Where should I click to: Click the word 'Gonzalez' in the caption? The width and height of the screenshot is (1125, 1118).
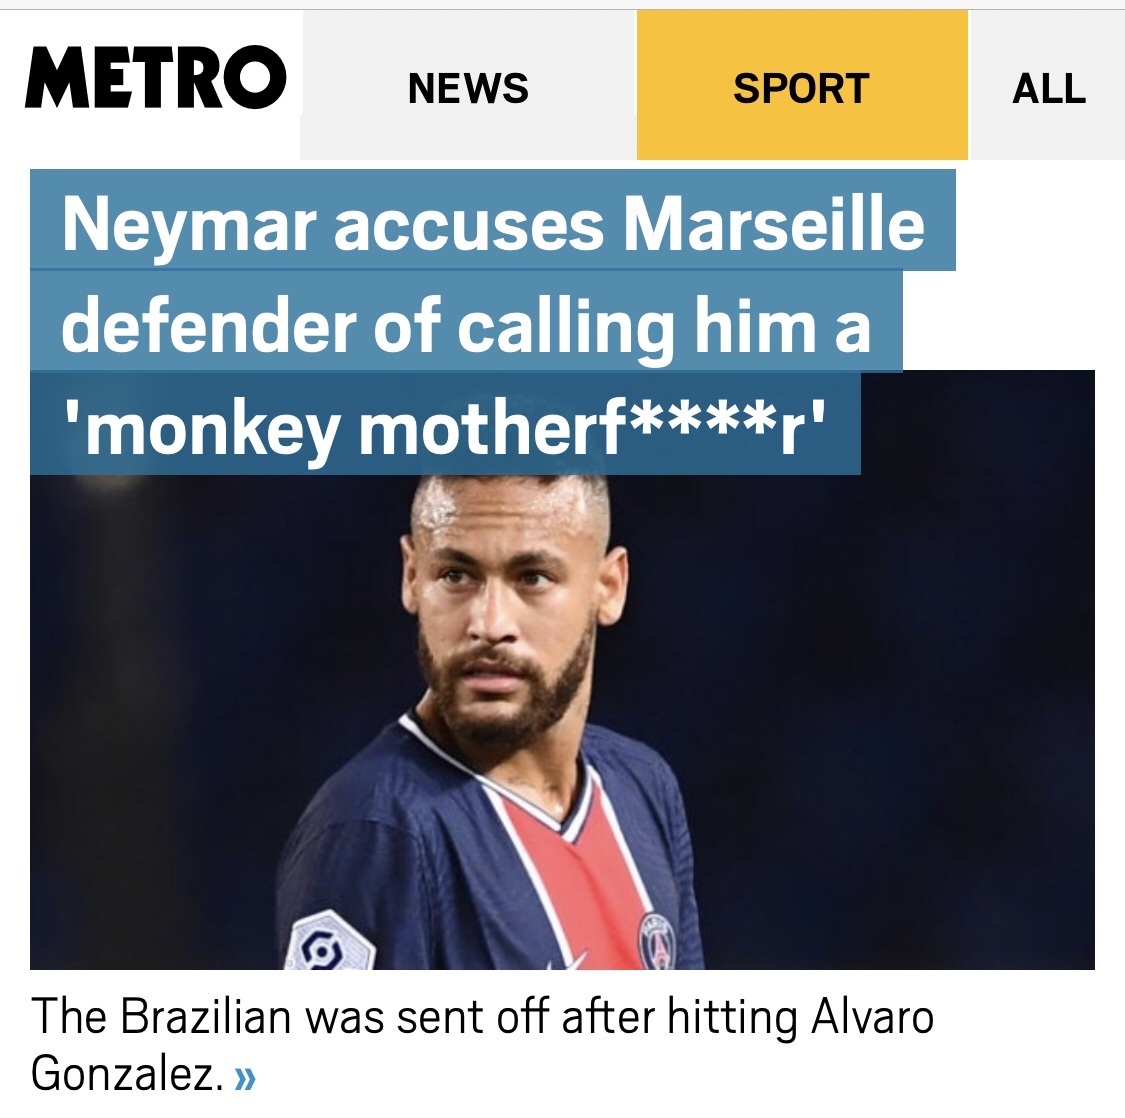pyautogui.click(x=122, y=1074)
